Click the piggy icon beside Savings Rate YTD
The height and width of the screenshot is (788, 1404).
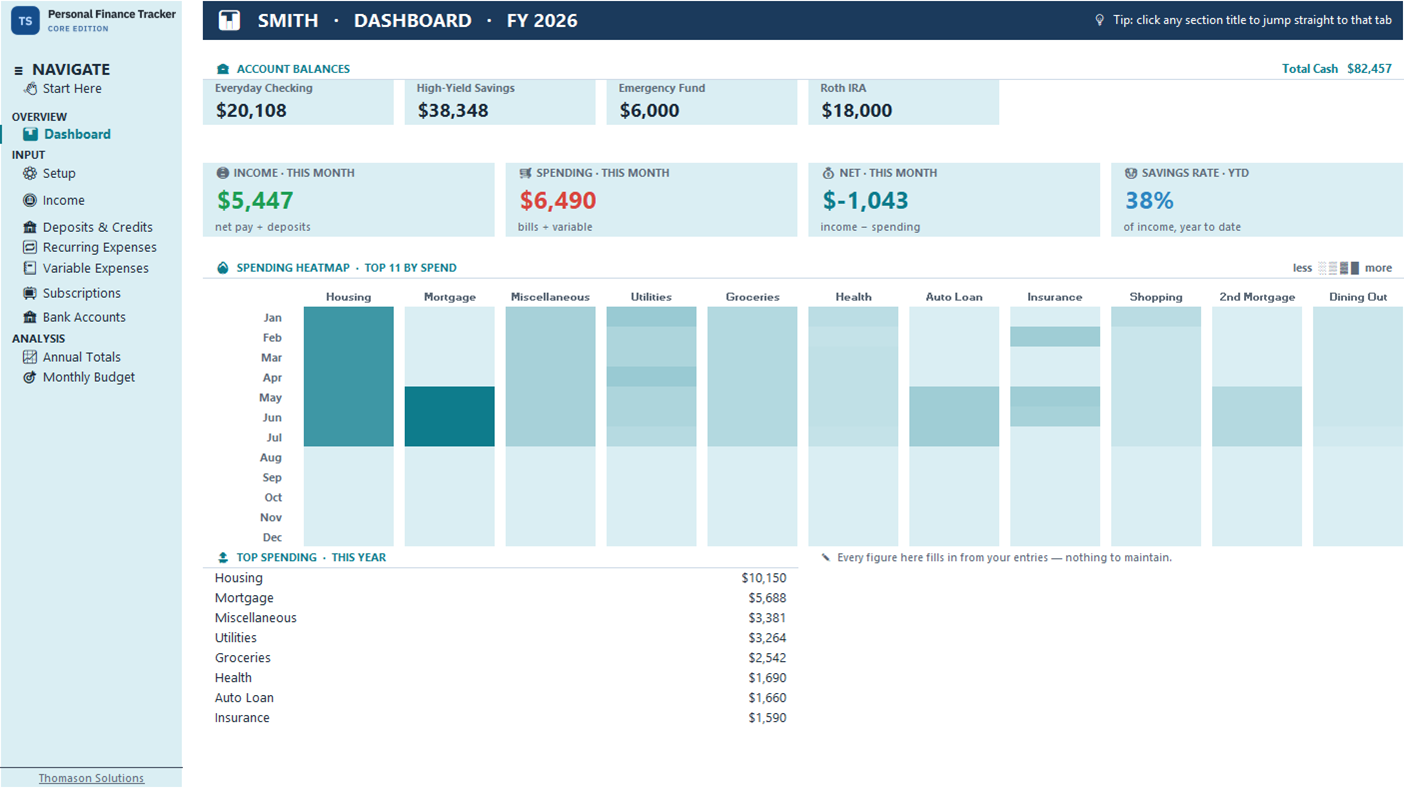coord(1131,173)
